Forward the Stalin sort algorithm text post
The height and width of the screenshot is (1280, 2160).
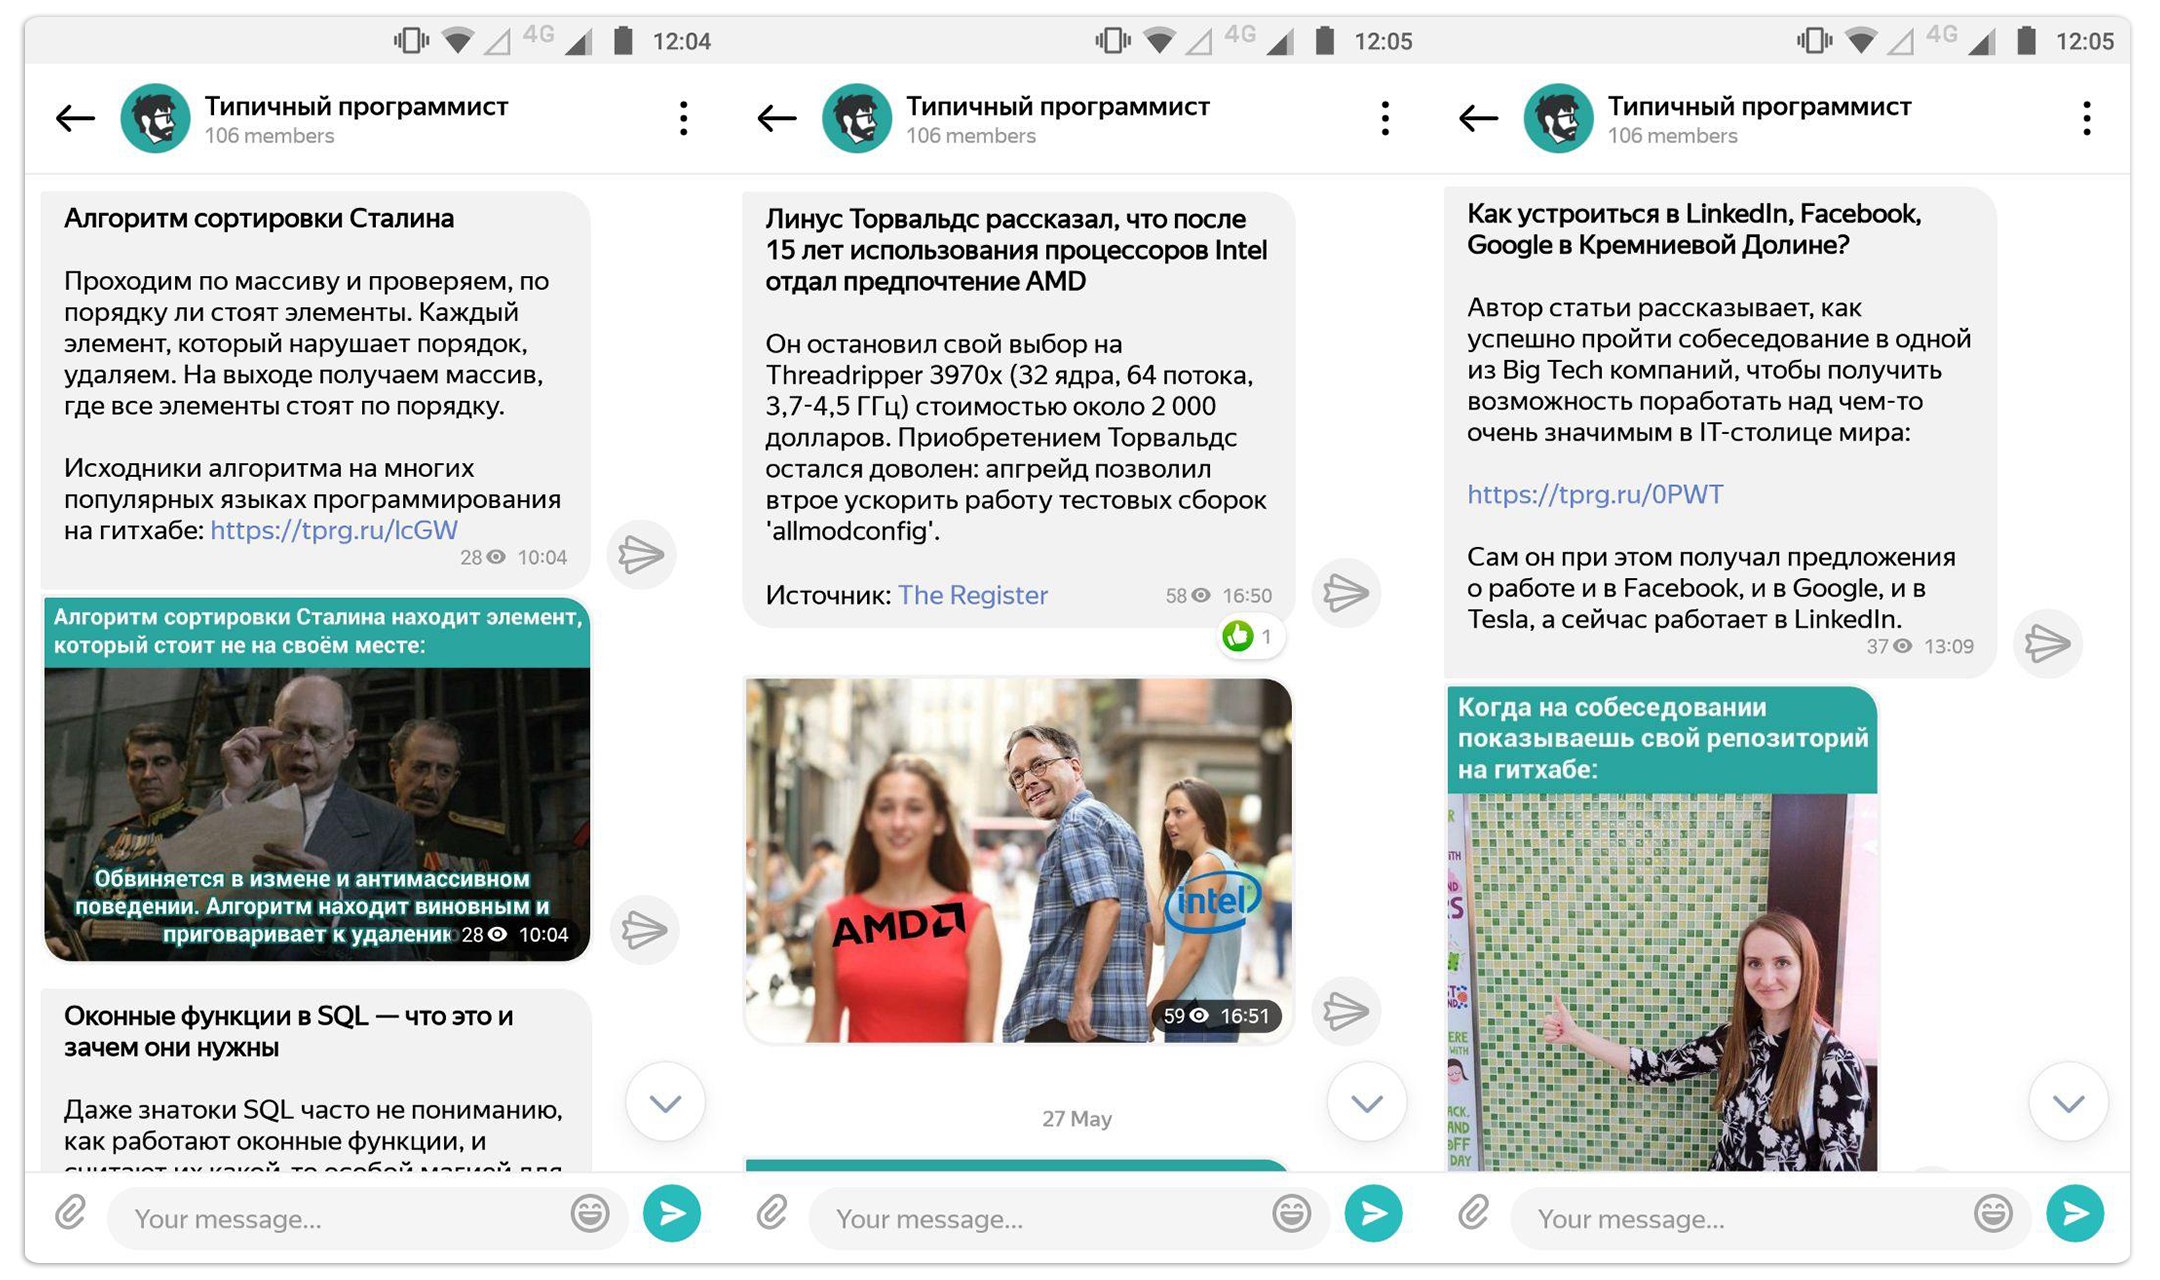pos(641,554)
